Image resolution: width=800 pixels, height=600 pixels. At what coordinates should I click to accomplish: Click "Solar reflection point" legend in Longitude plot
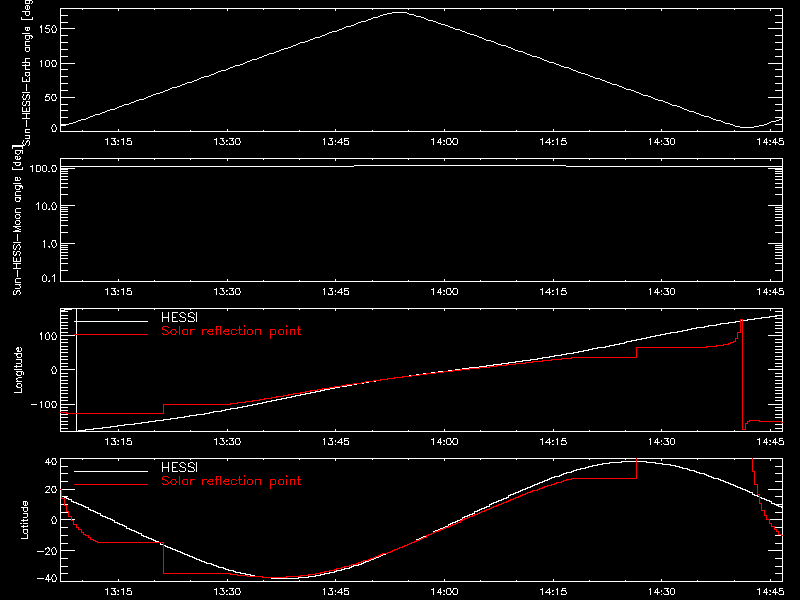pos(231,331)
